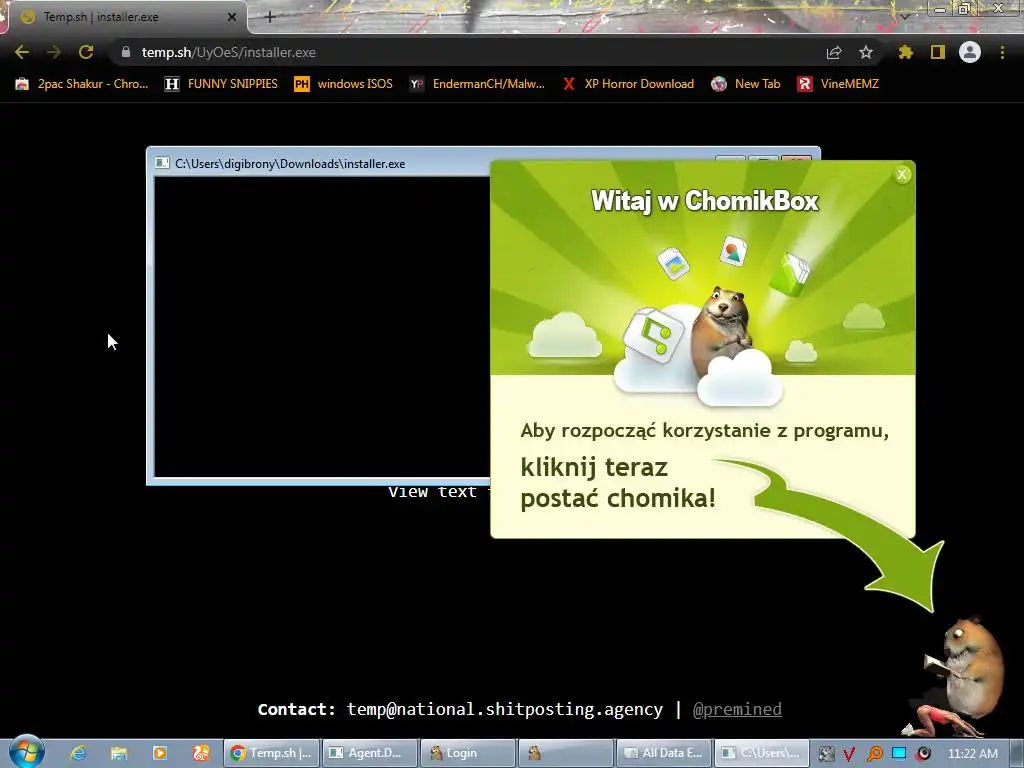1024x768 pixels.
Task: Click the blue monitor tray icon
Action: coord(899,754)
